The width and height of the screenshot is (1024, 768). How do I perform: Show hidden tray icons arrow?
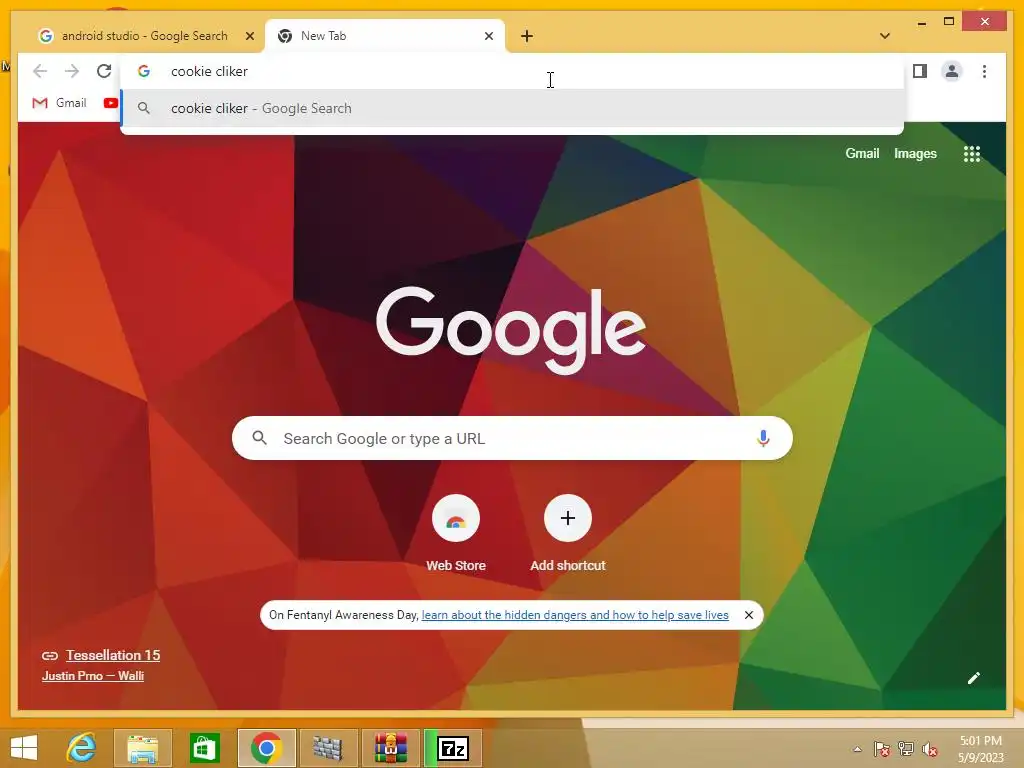[857, 749]
